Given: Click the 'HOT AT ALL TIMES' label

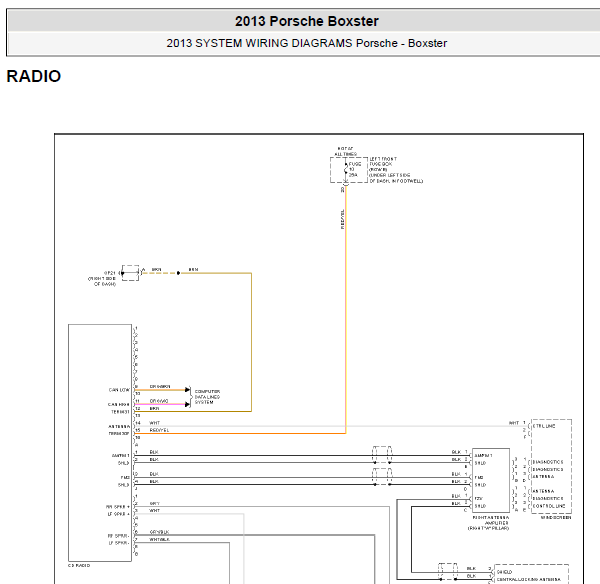Looking at the screenshot, I should (x=345, y=151).
